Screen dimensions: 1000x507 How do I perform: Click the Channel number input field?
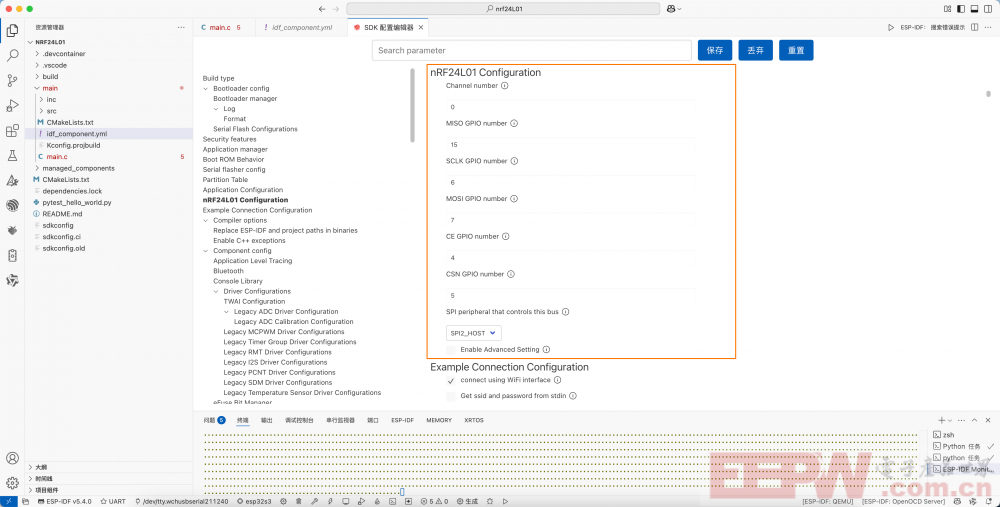click(570, 107)
